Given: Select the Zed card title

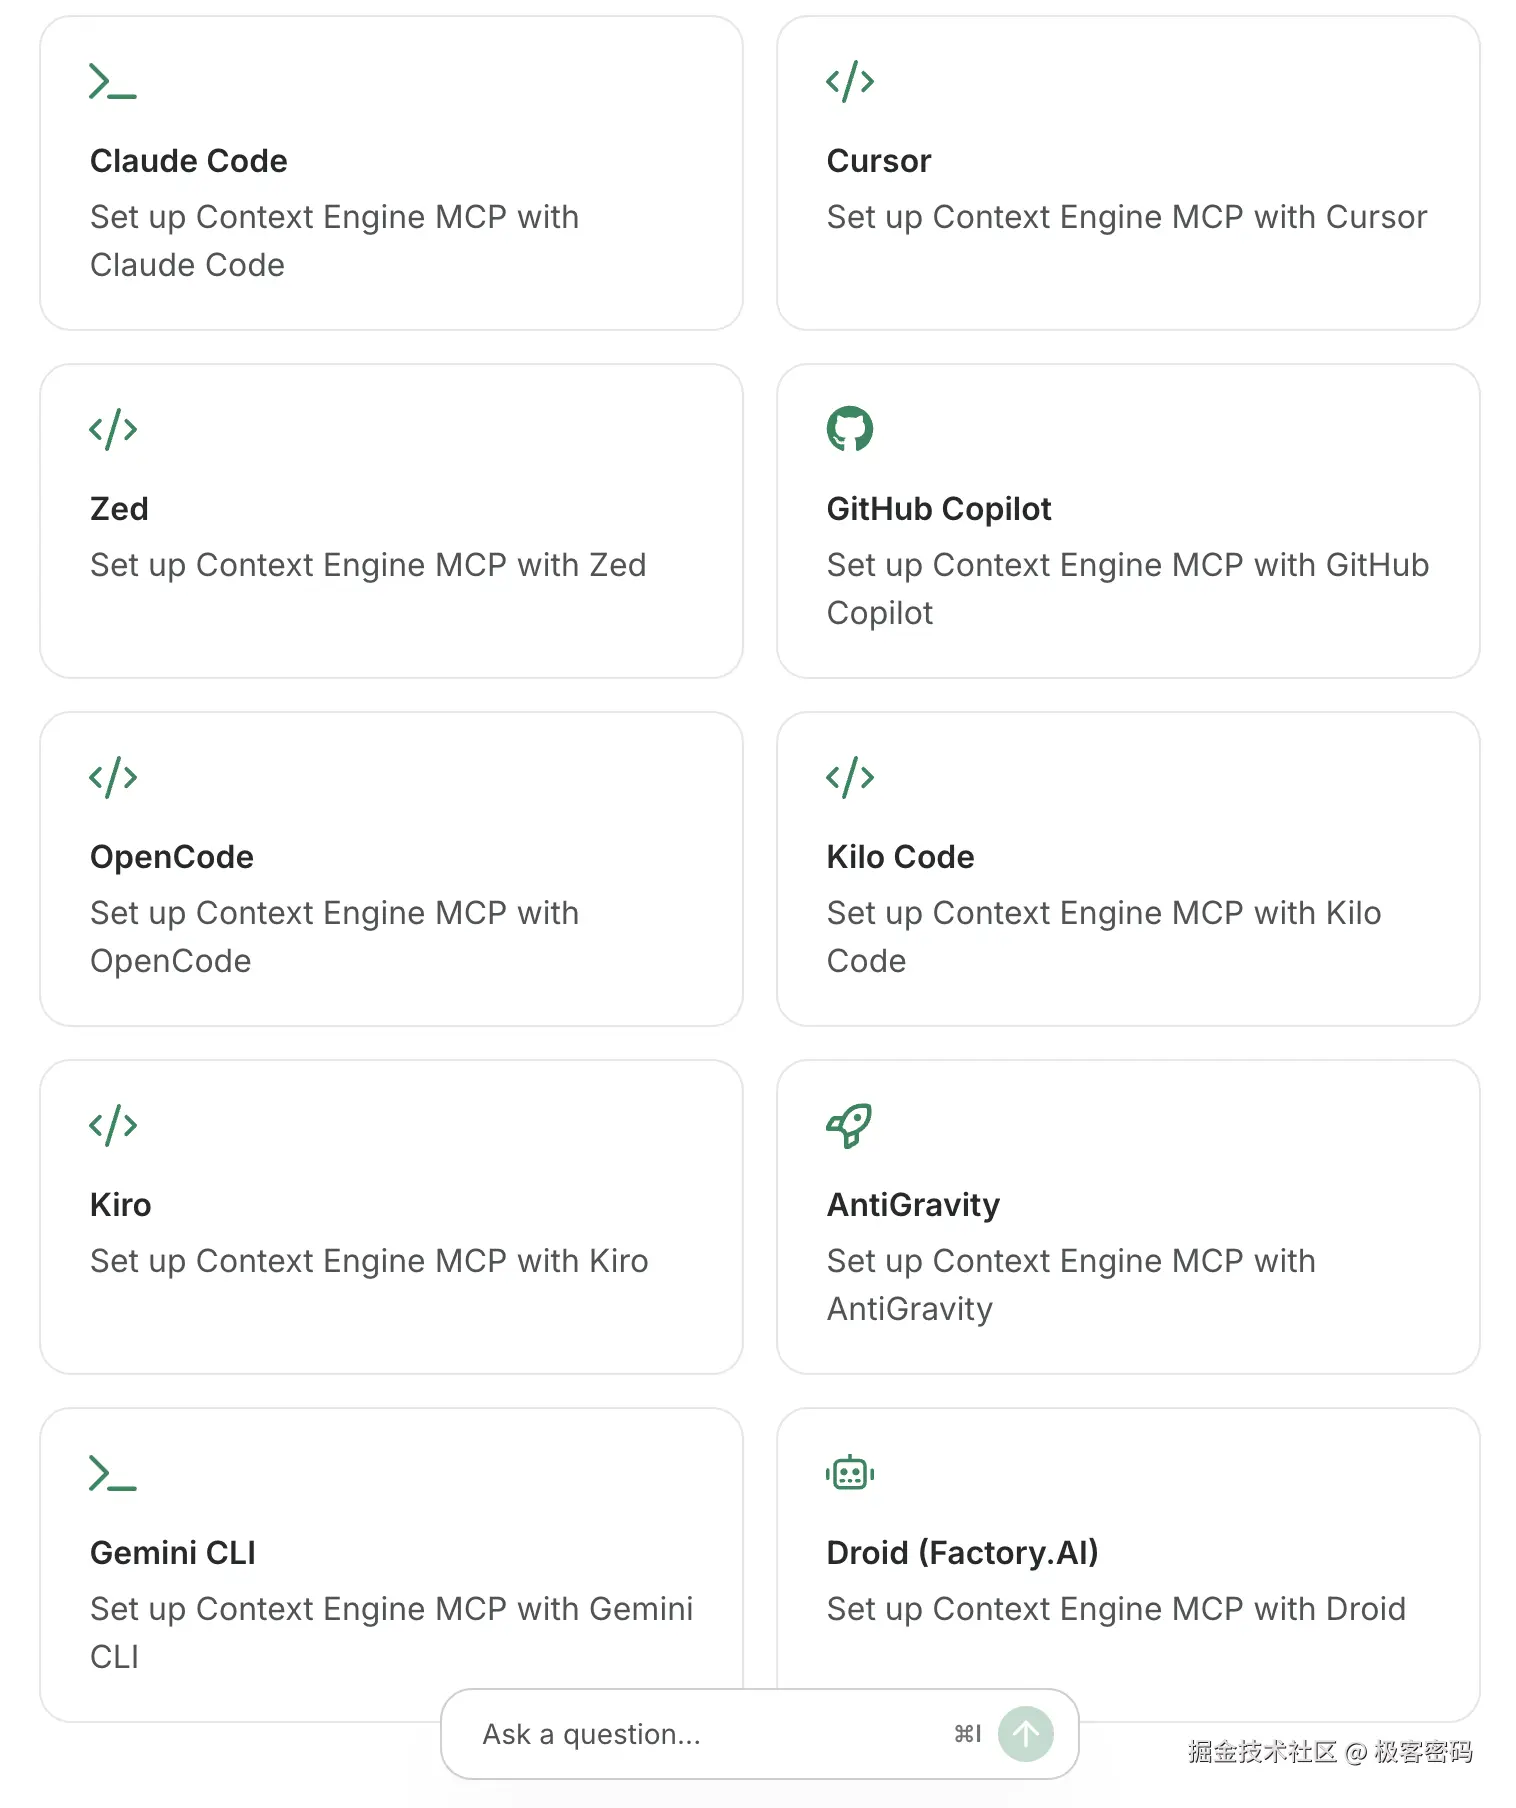Looking at the screenshot, I should (x=119, y=509).
